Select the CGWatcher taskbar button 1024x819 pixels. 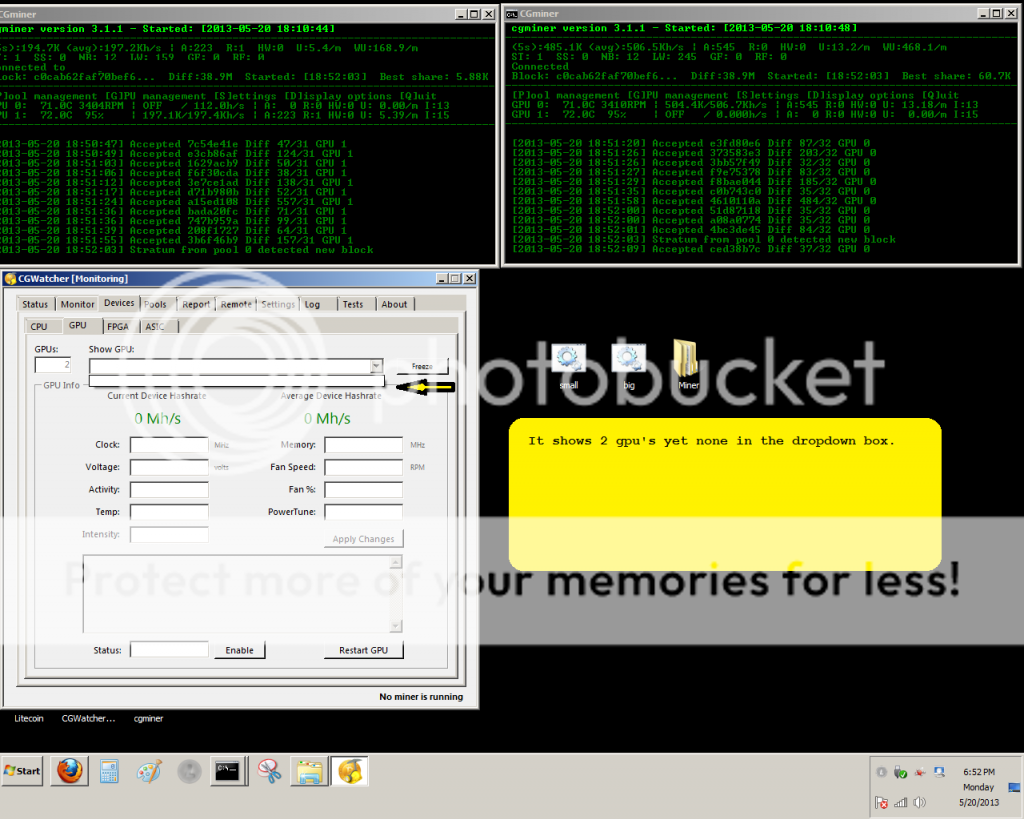coord(349,772)
